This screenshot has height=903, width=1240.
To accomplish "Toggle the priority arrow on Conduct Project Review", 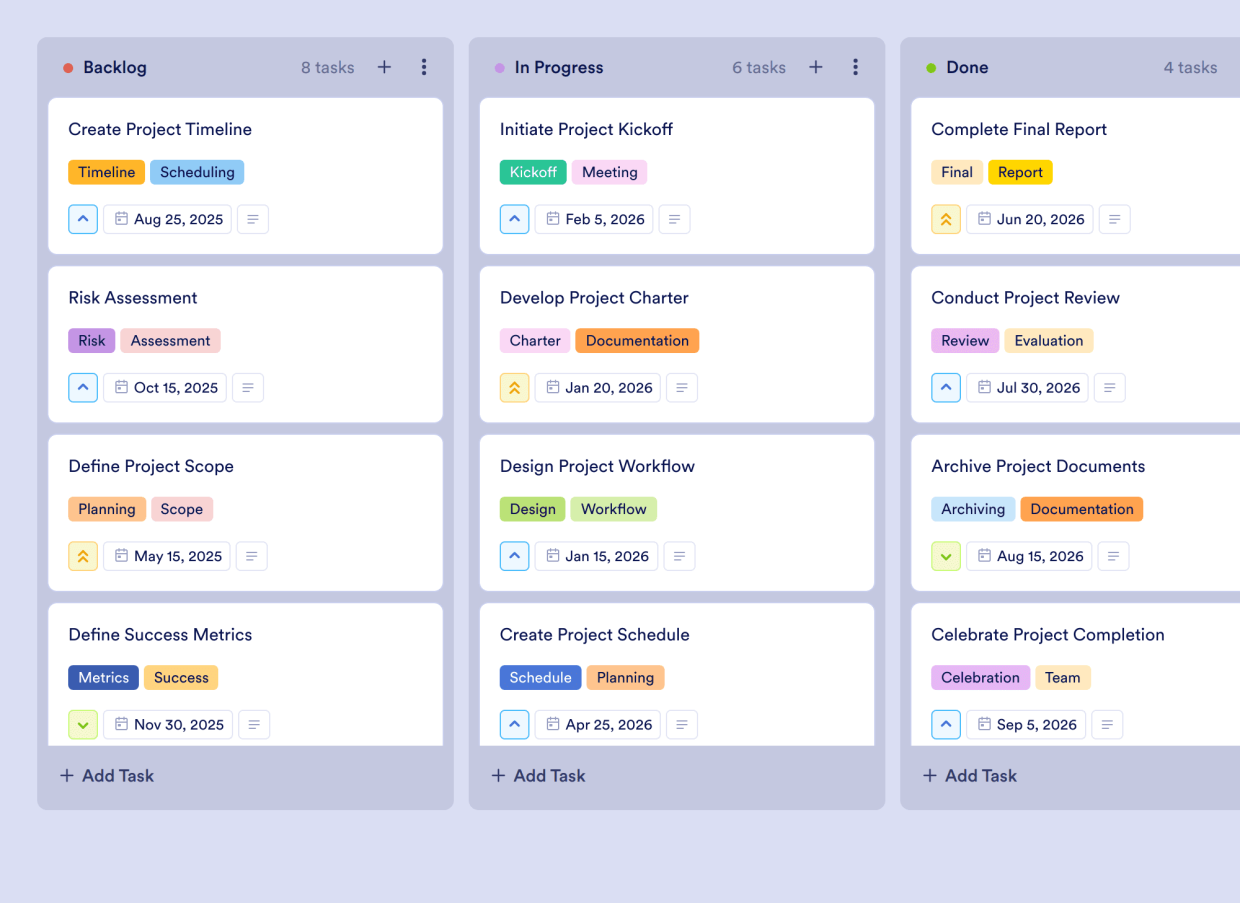I will point(946,387).
